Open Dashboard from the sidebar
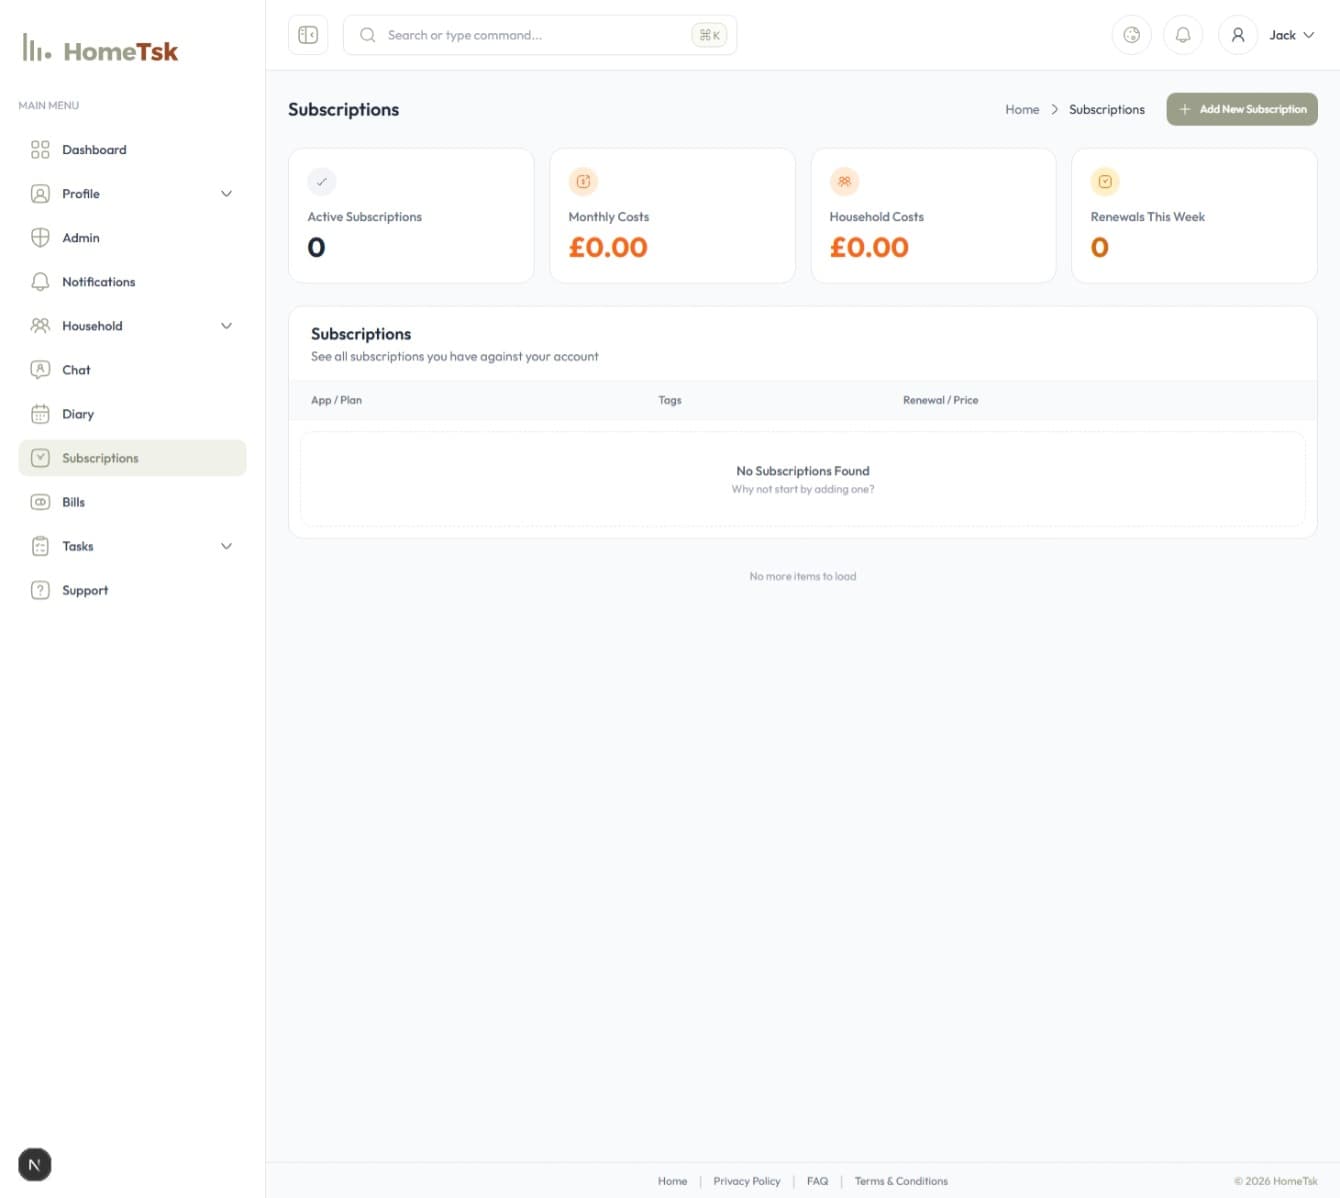 click(x=94, y=150)
